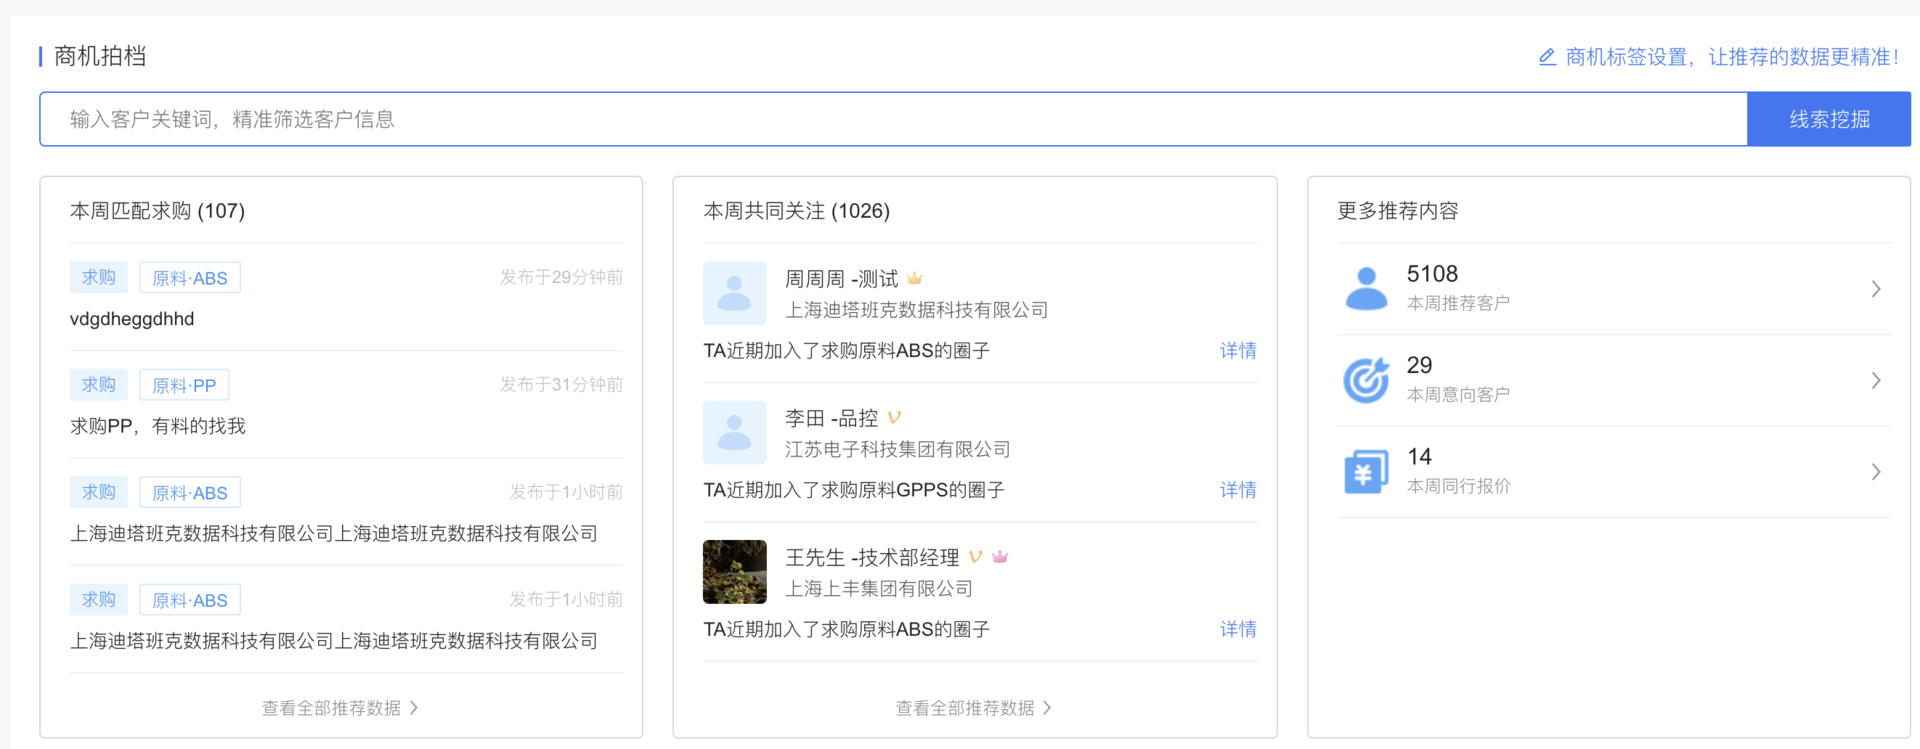Expand the 14 本周同行报价 chevron
Image resolution: width=1920 pixels, height=749 pixels.
tap(1876, 471)
